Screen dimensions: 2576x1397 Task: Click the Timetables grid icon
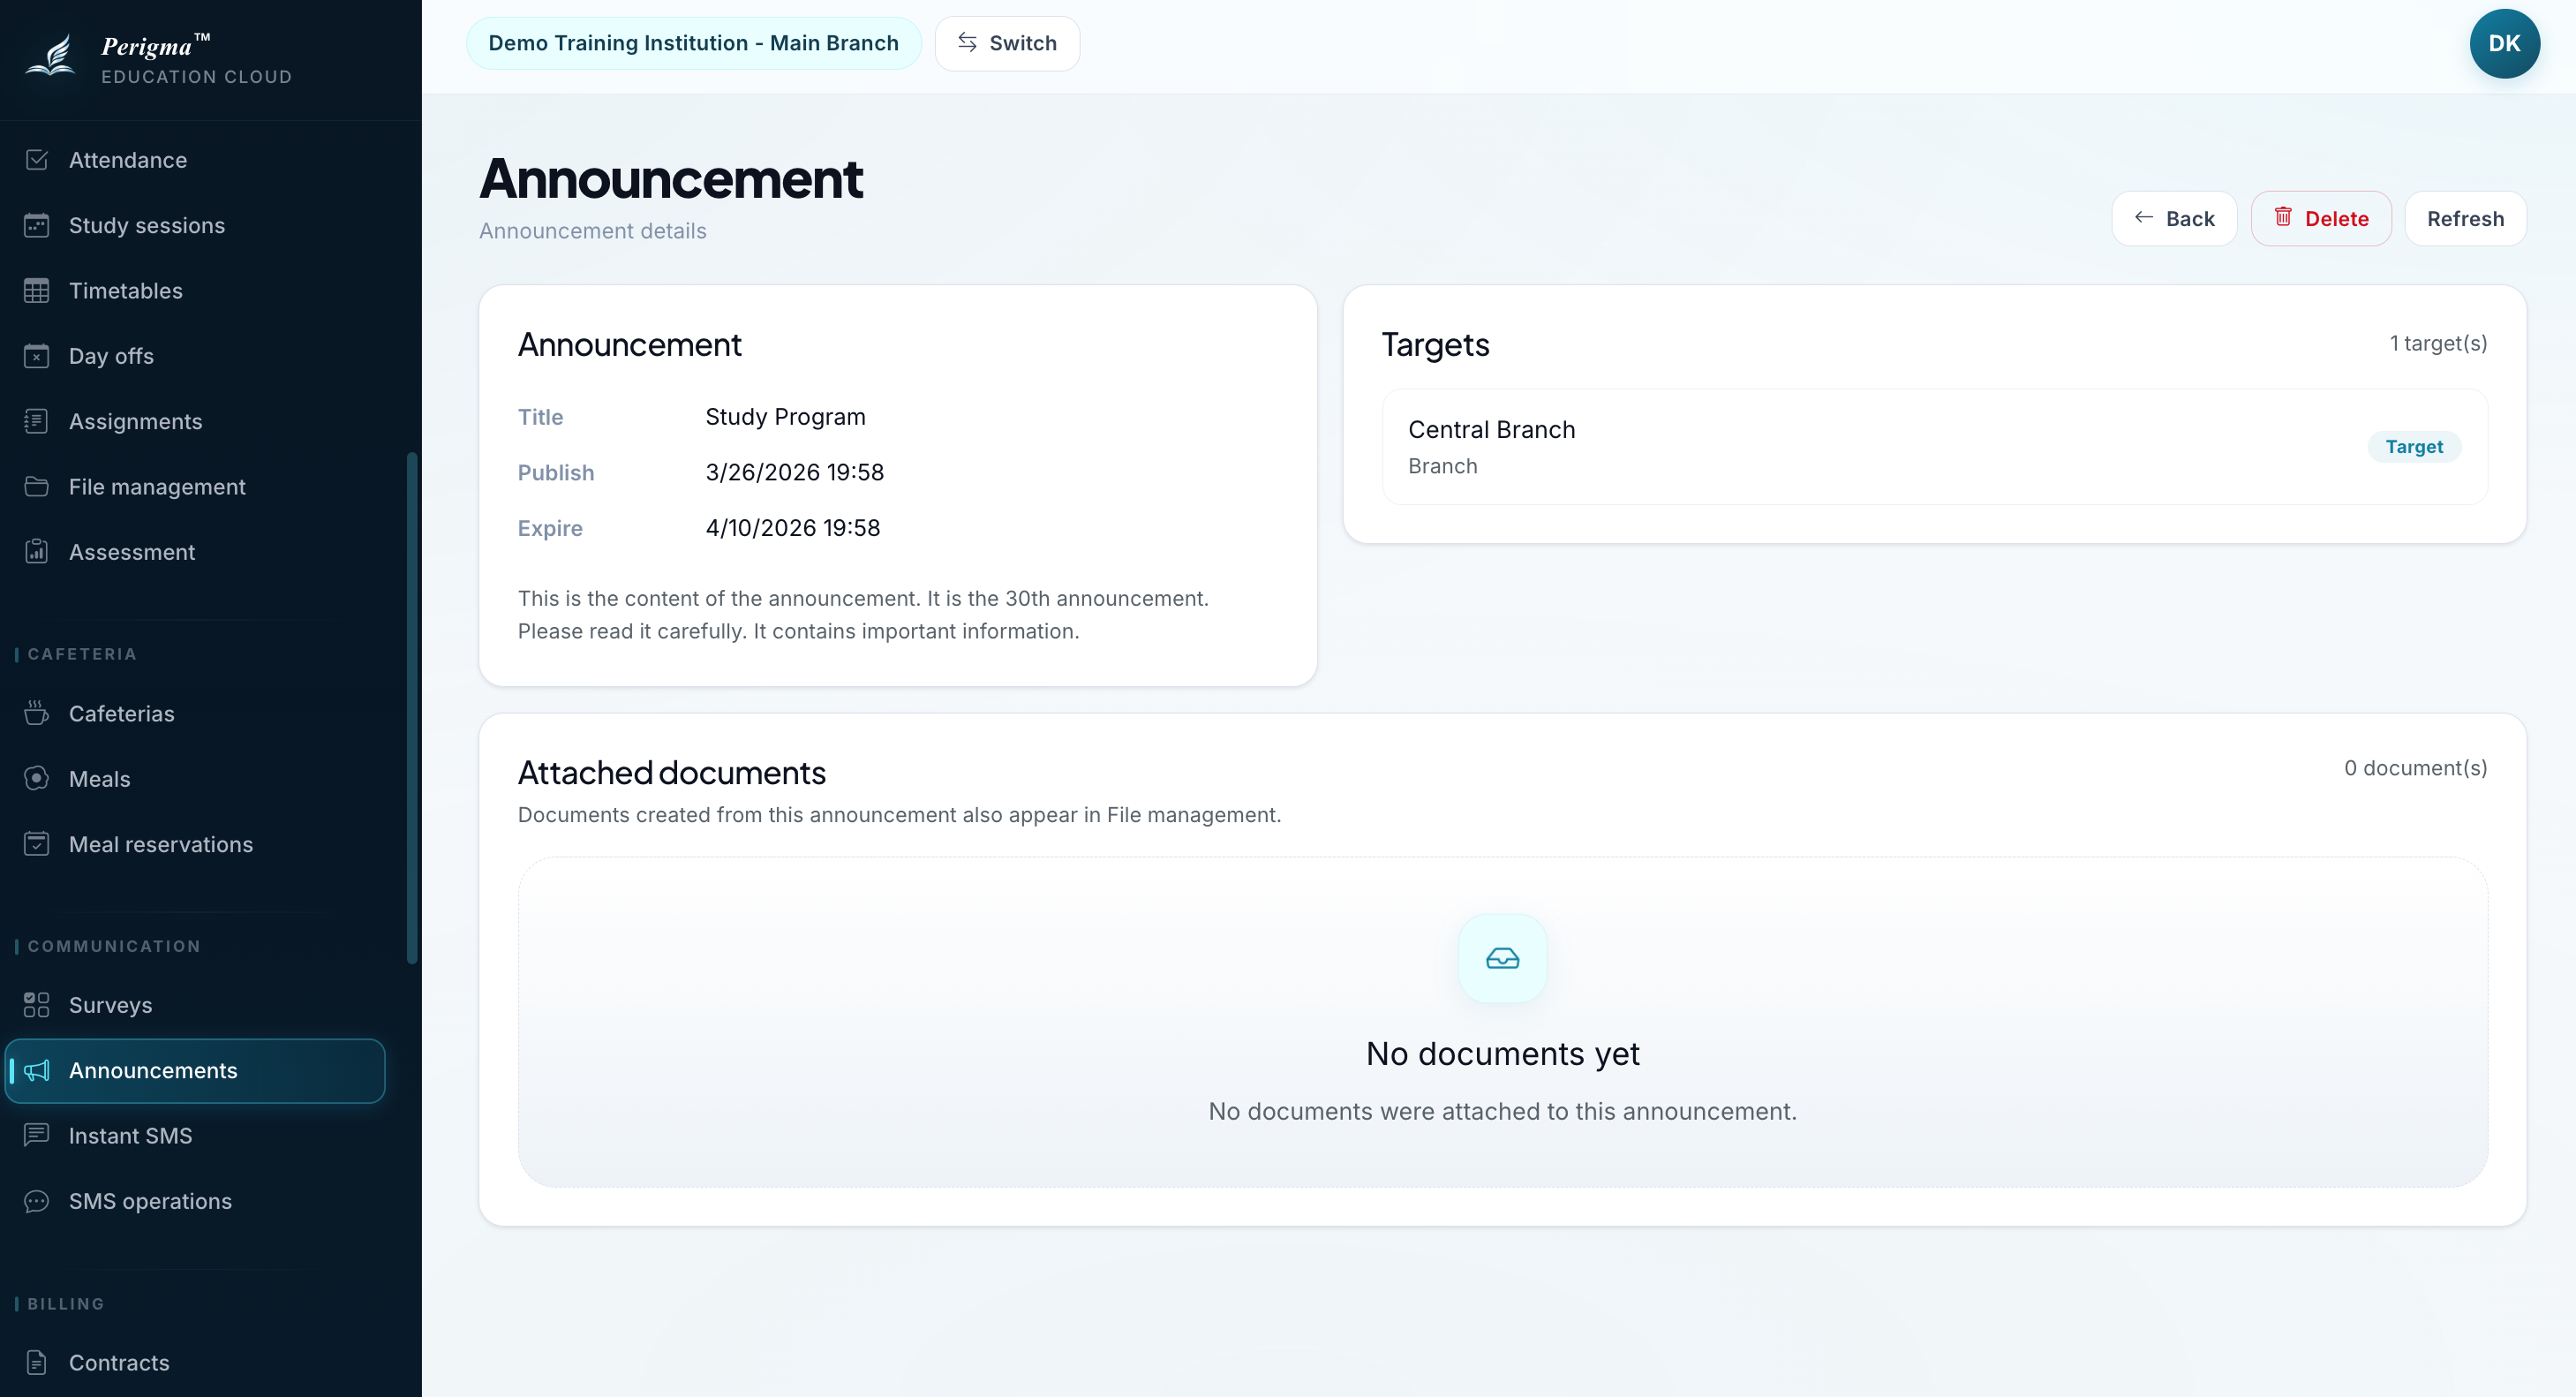(x=36, y=291)
